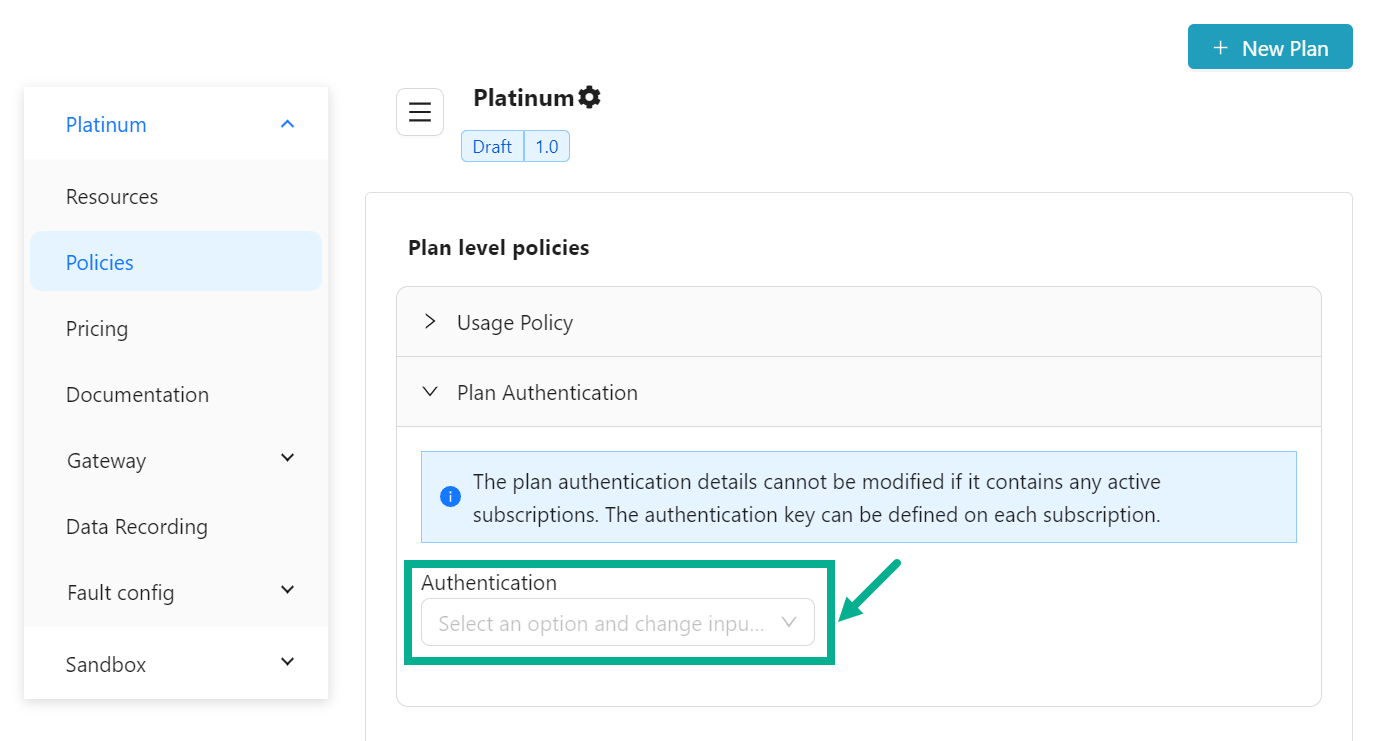The height and width of the screenshot is (741, 1373).
Task: Click the hamburger menu icon
Action: click(420, 112)
